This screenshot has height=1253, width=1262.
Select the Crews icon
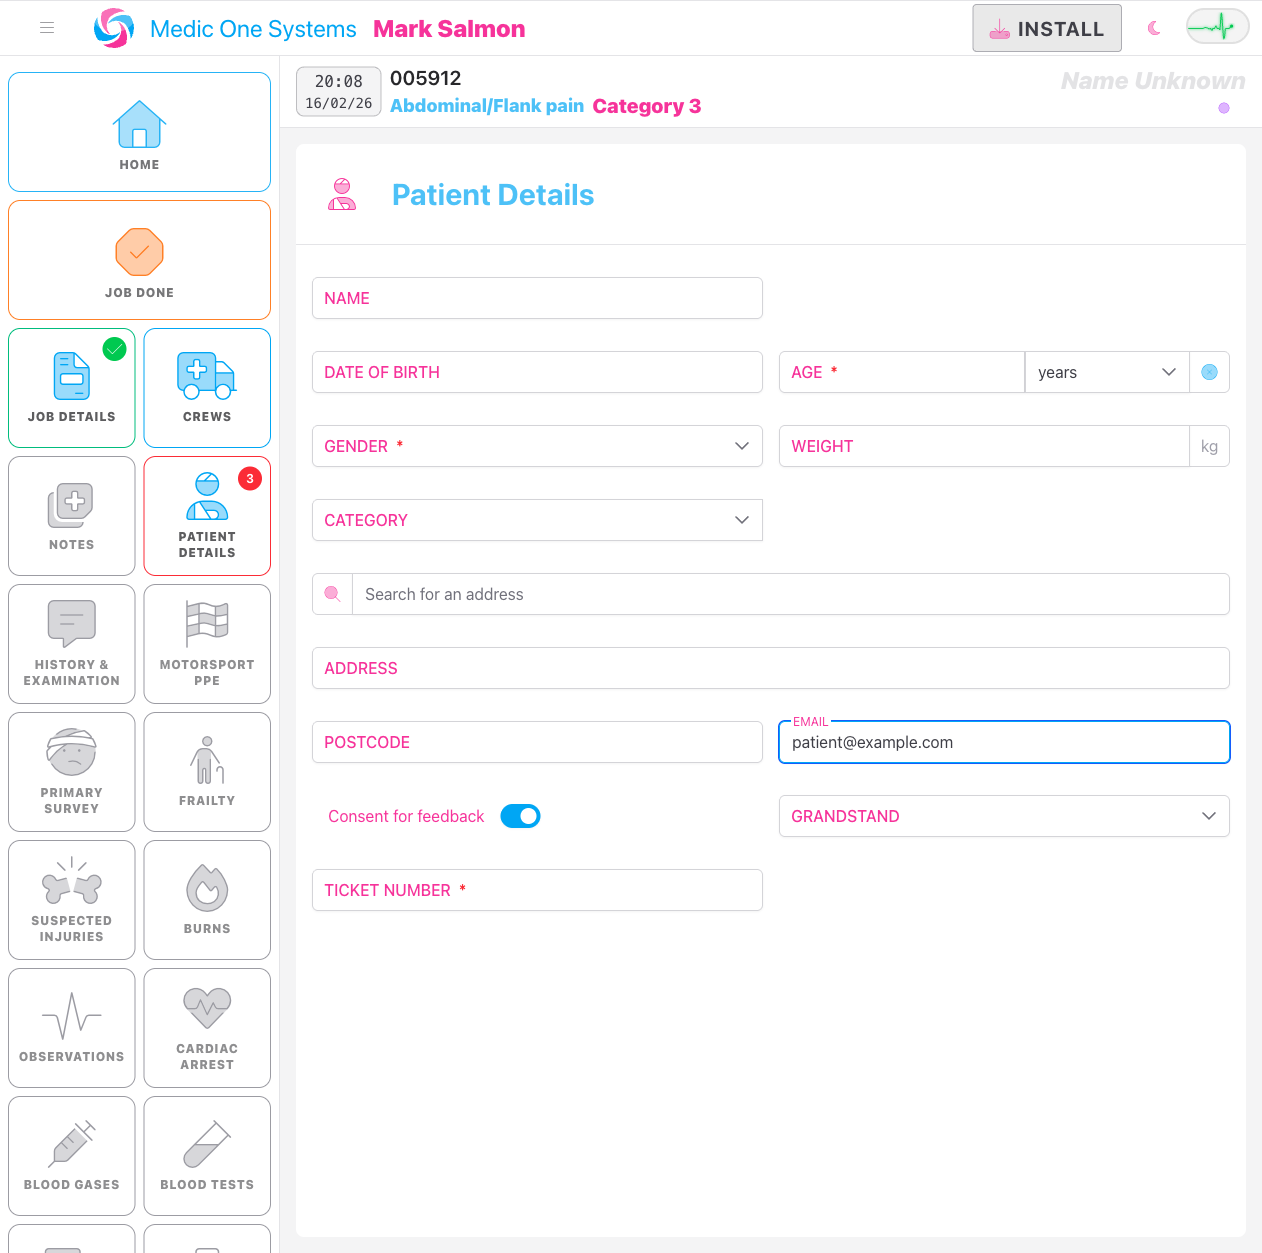coord(207,388)
